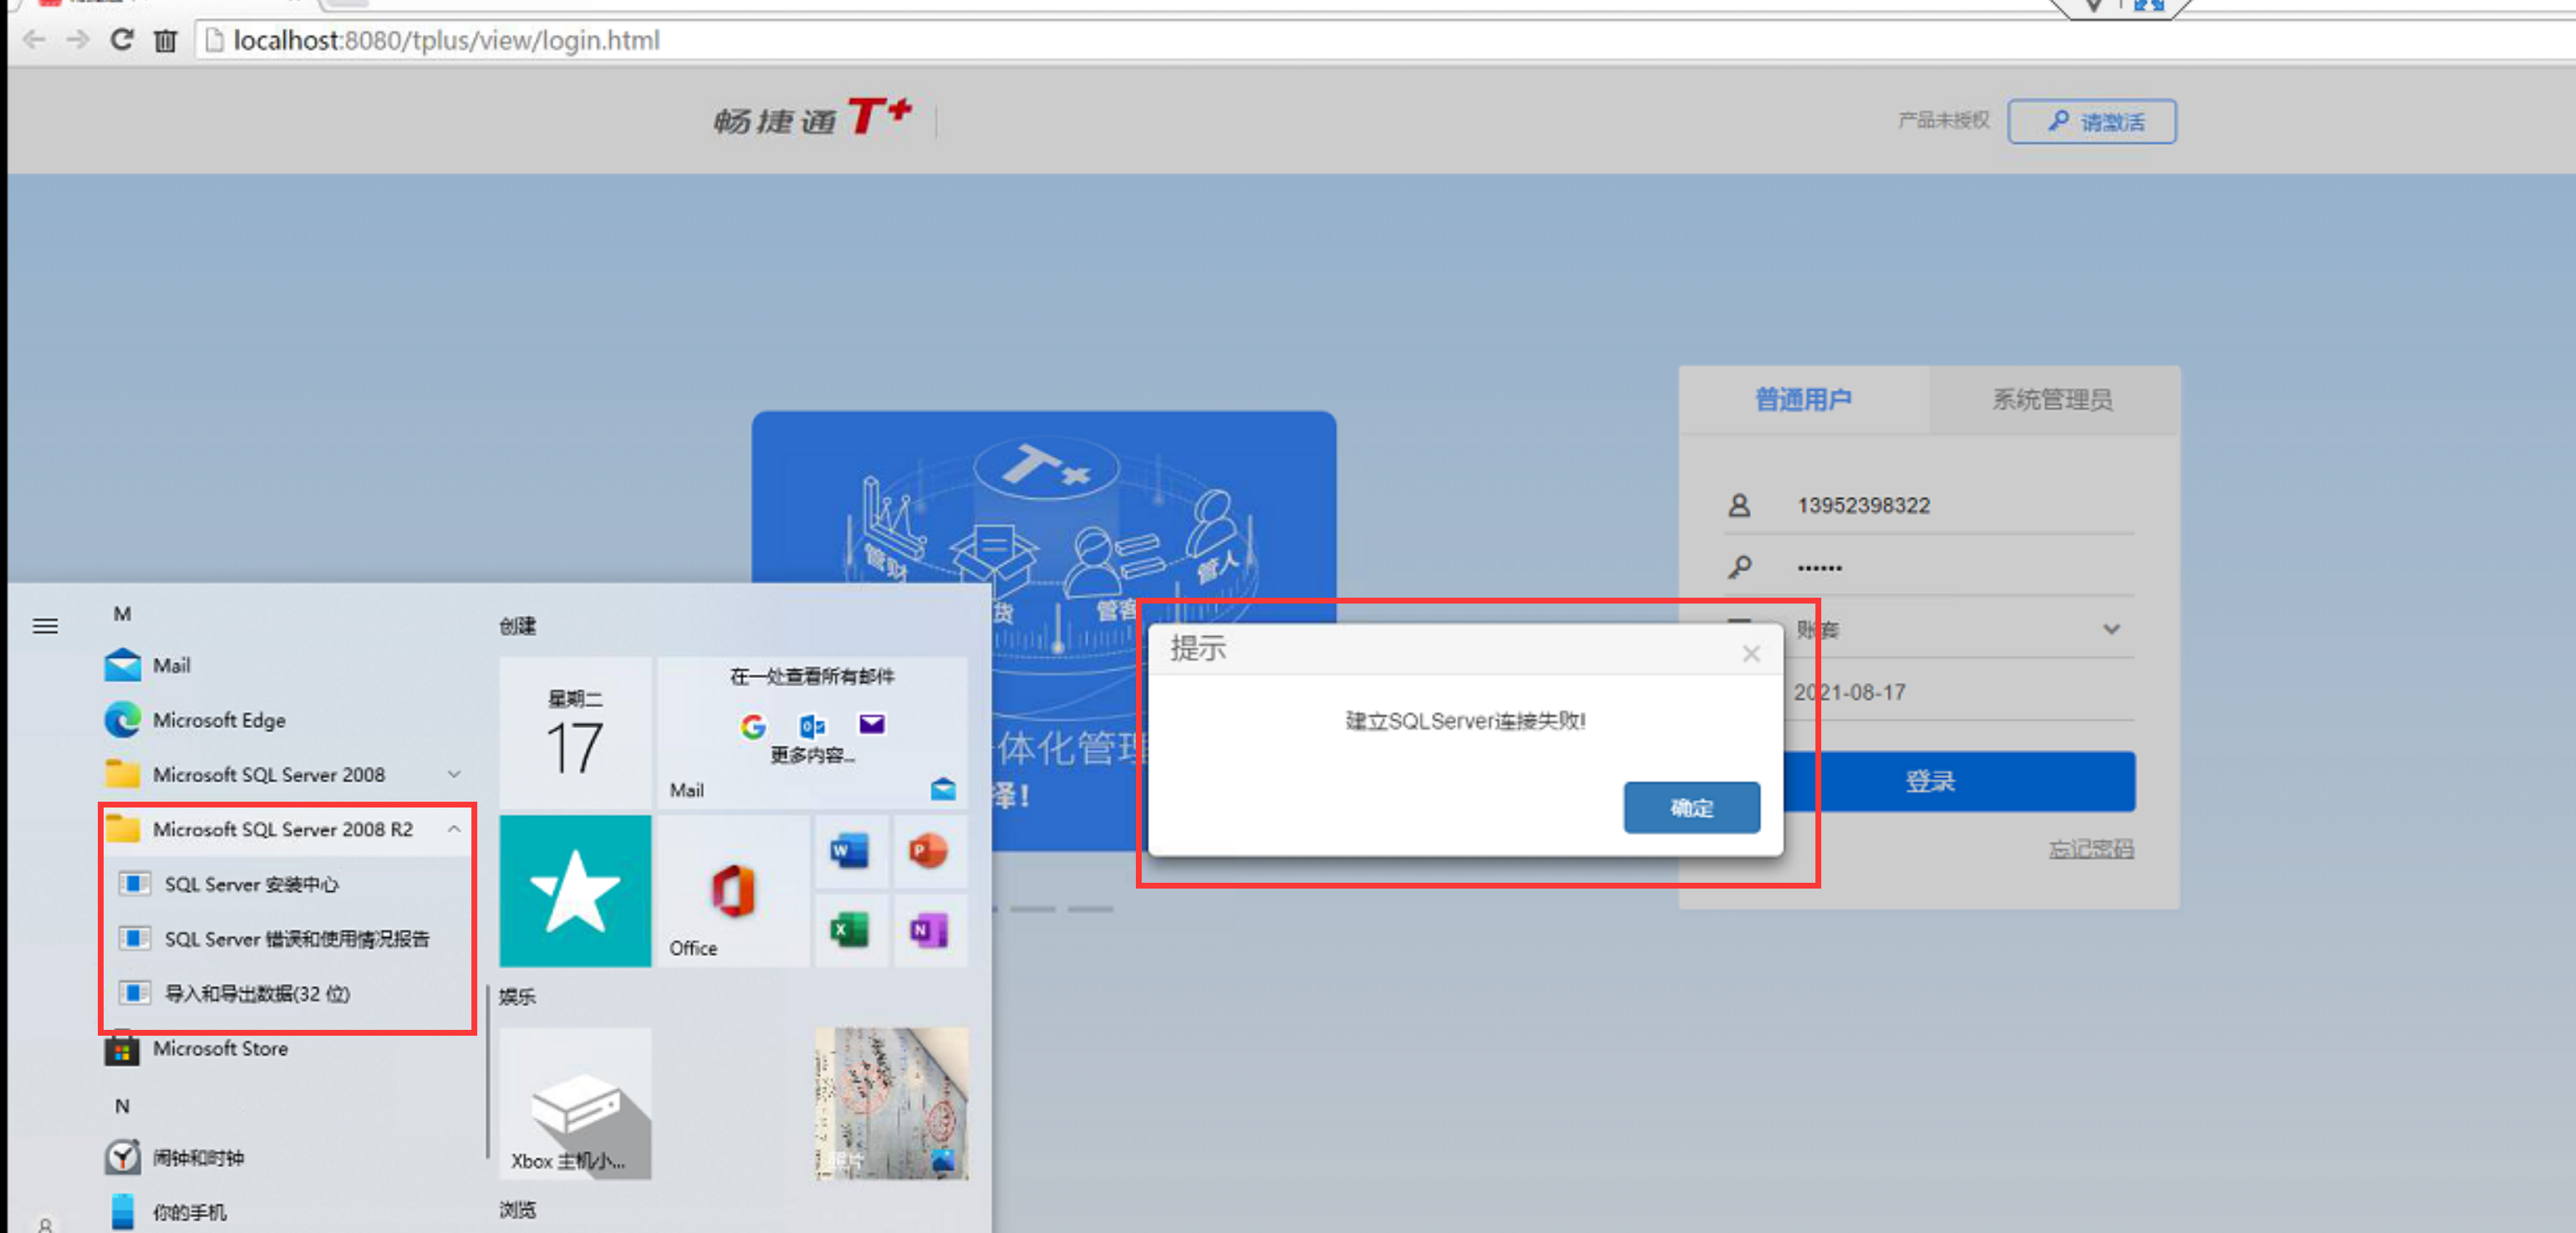This screenshot has height=1233, width=2576.
Task: Open the PowerPoint tile
Action: [x=929, y=852]
